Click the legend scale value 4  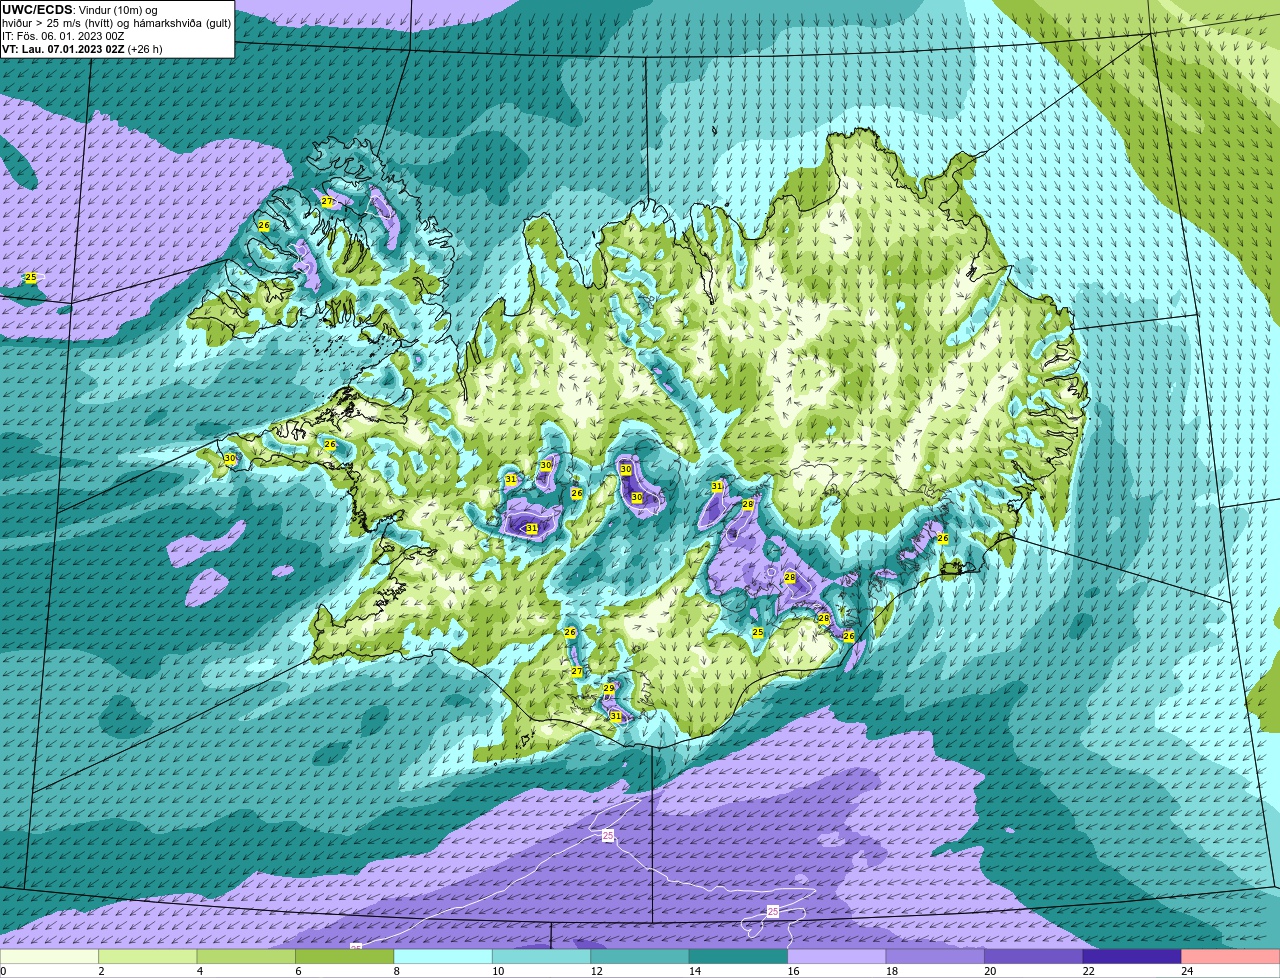[x=199, y=971]
